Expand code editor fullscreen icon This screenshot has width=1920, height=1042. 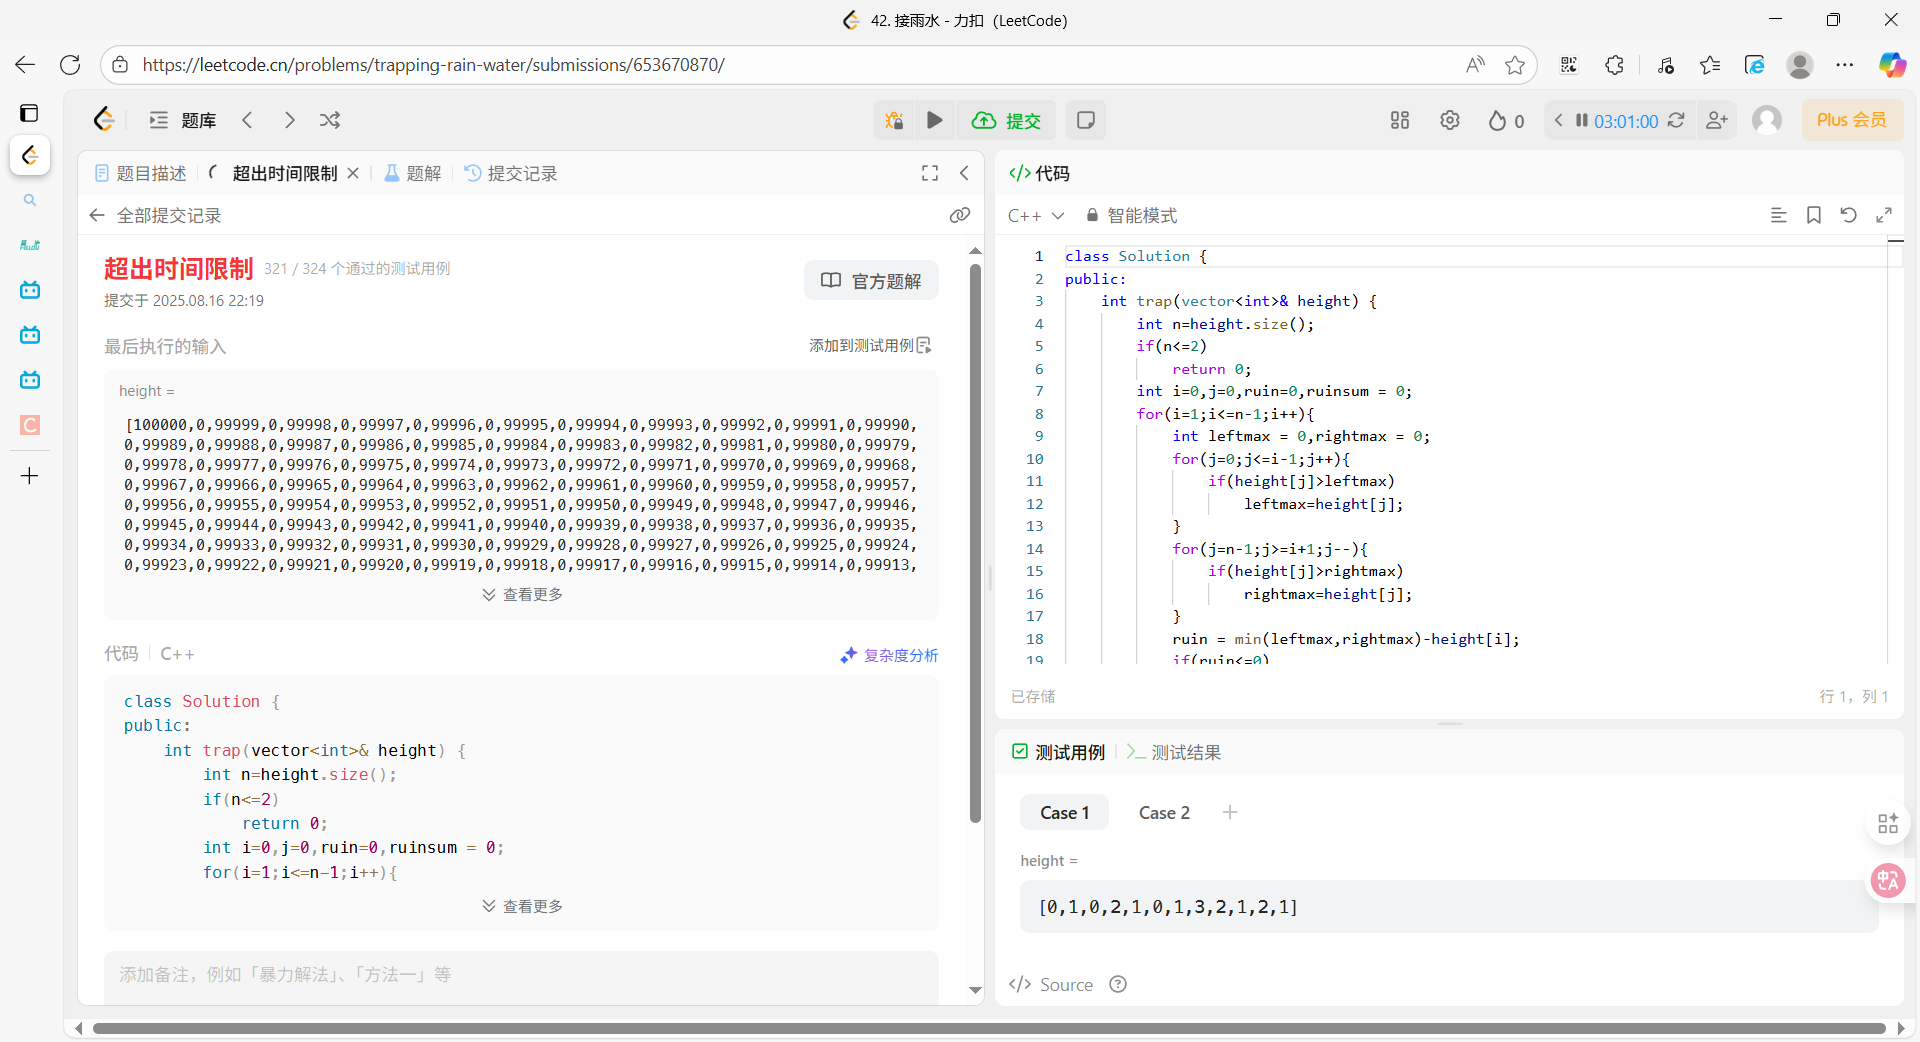click(1884, 215)
